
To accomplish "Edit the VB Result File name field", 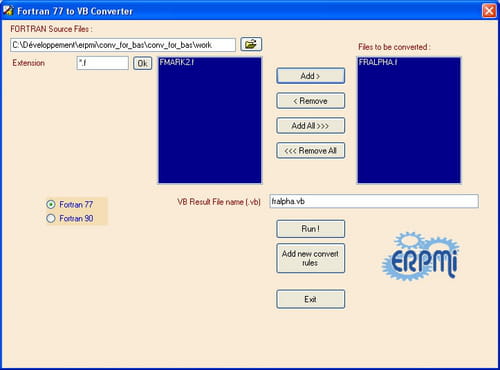I will tap(374, 201).
